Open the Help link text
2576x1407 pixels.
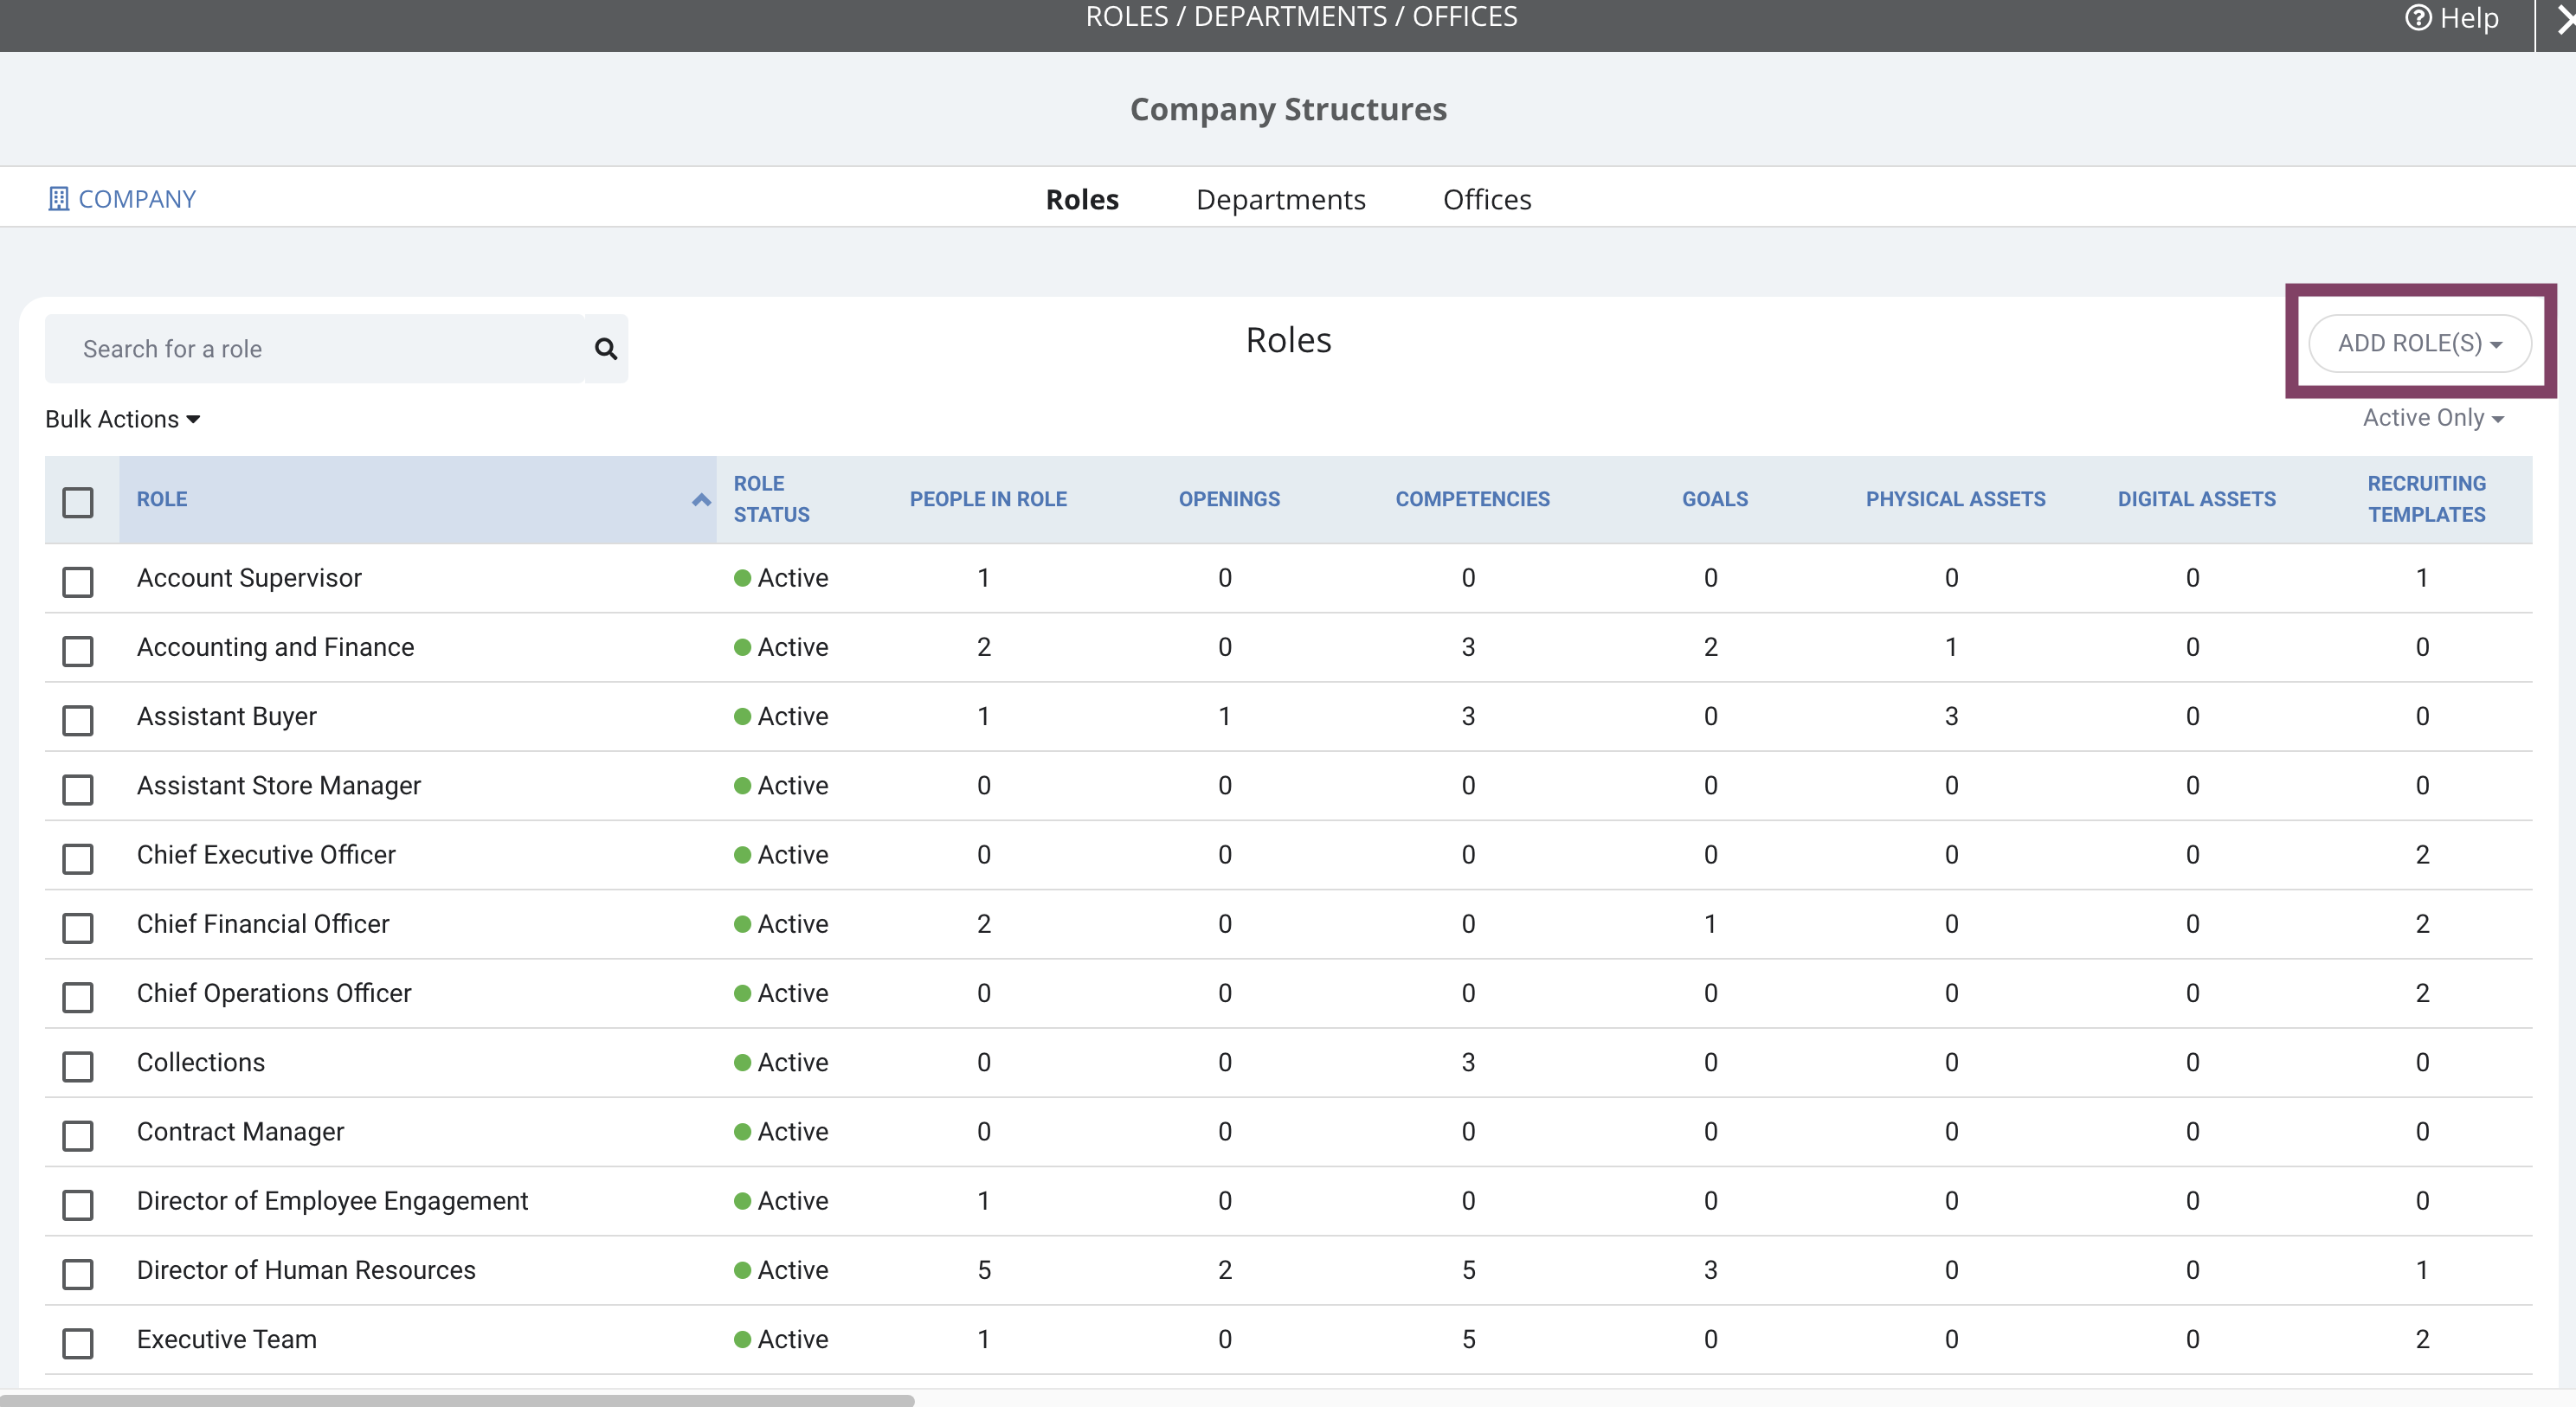coord(2469,18)
